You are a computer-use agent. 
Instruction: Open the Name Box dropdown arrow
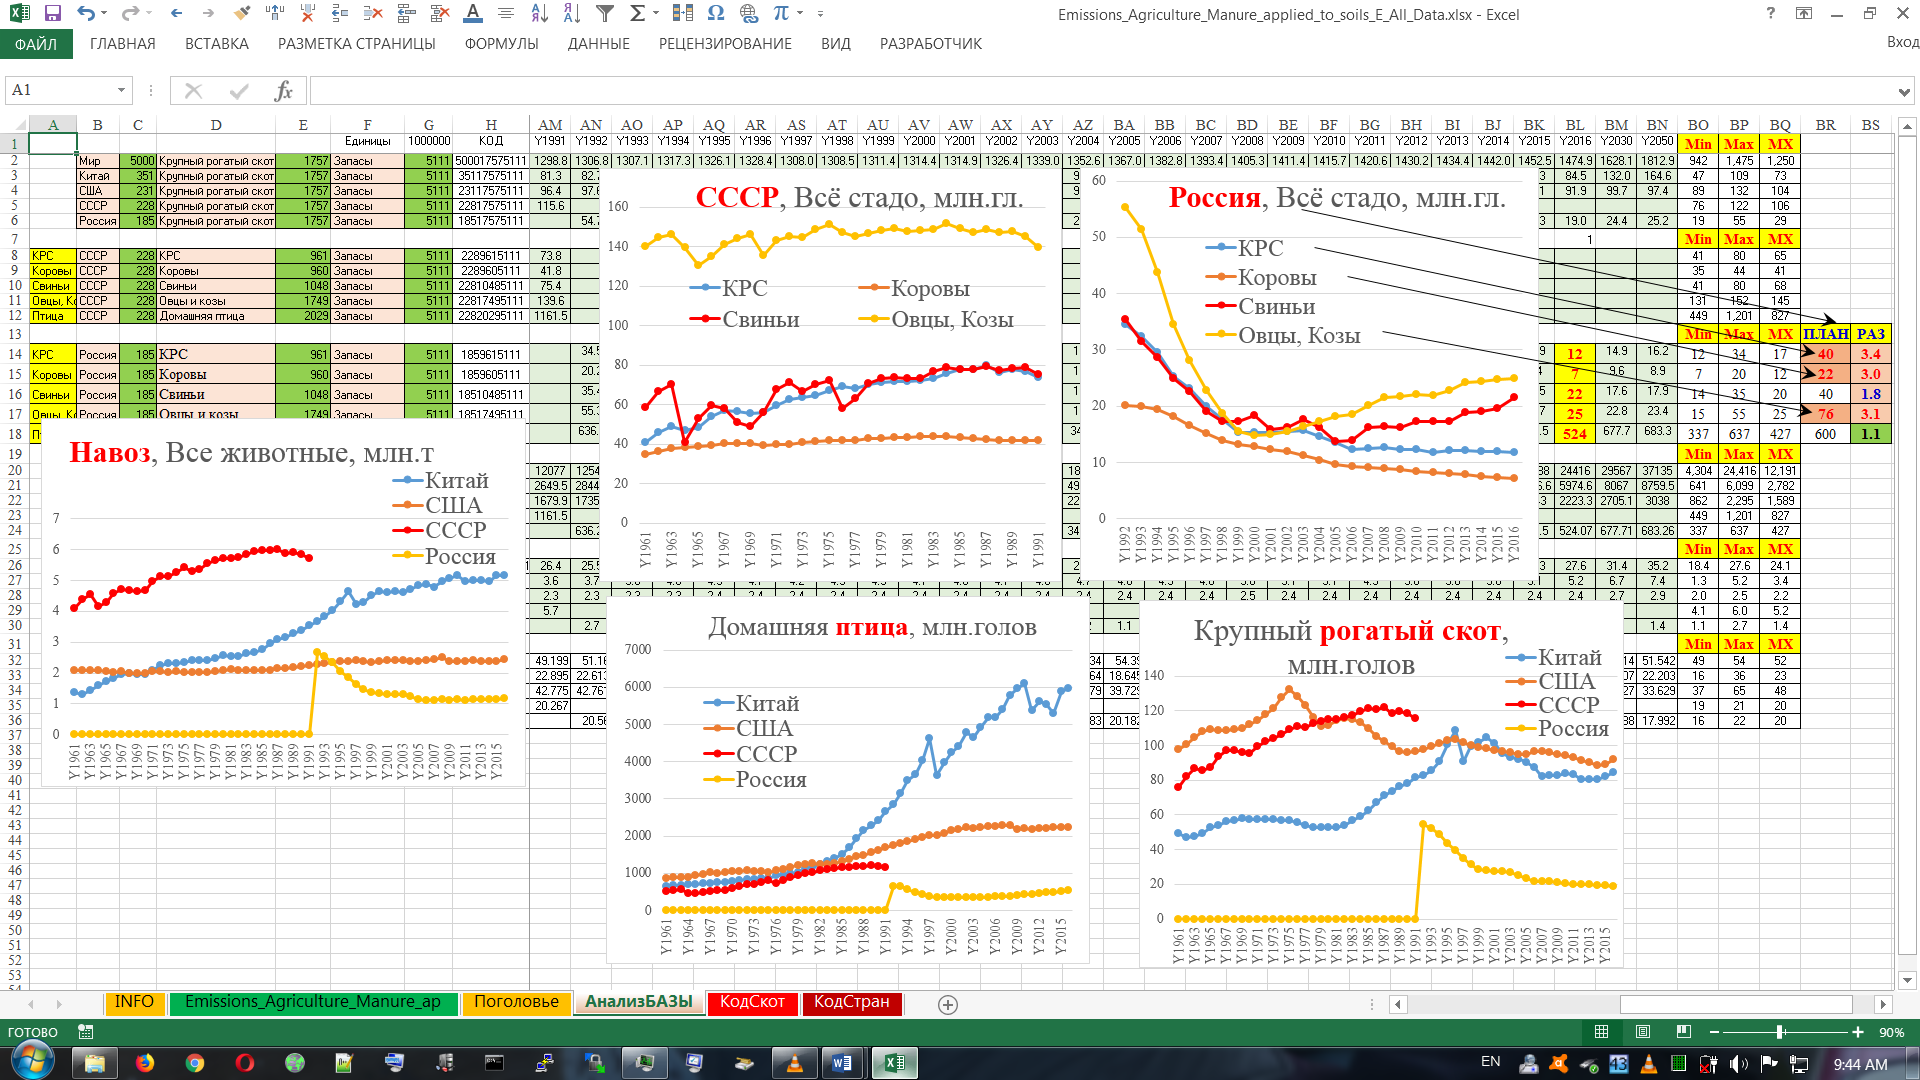[121, 91]
